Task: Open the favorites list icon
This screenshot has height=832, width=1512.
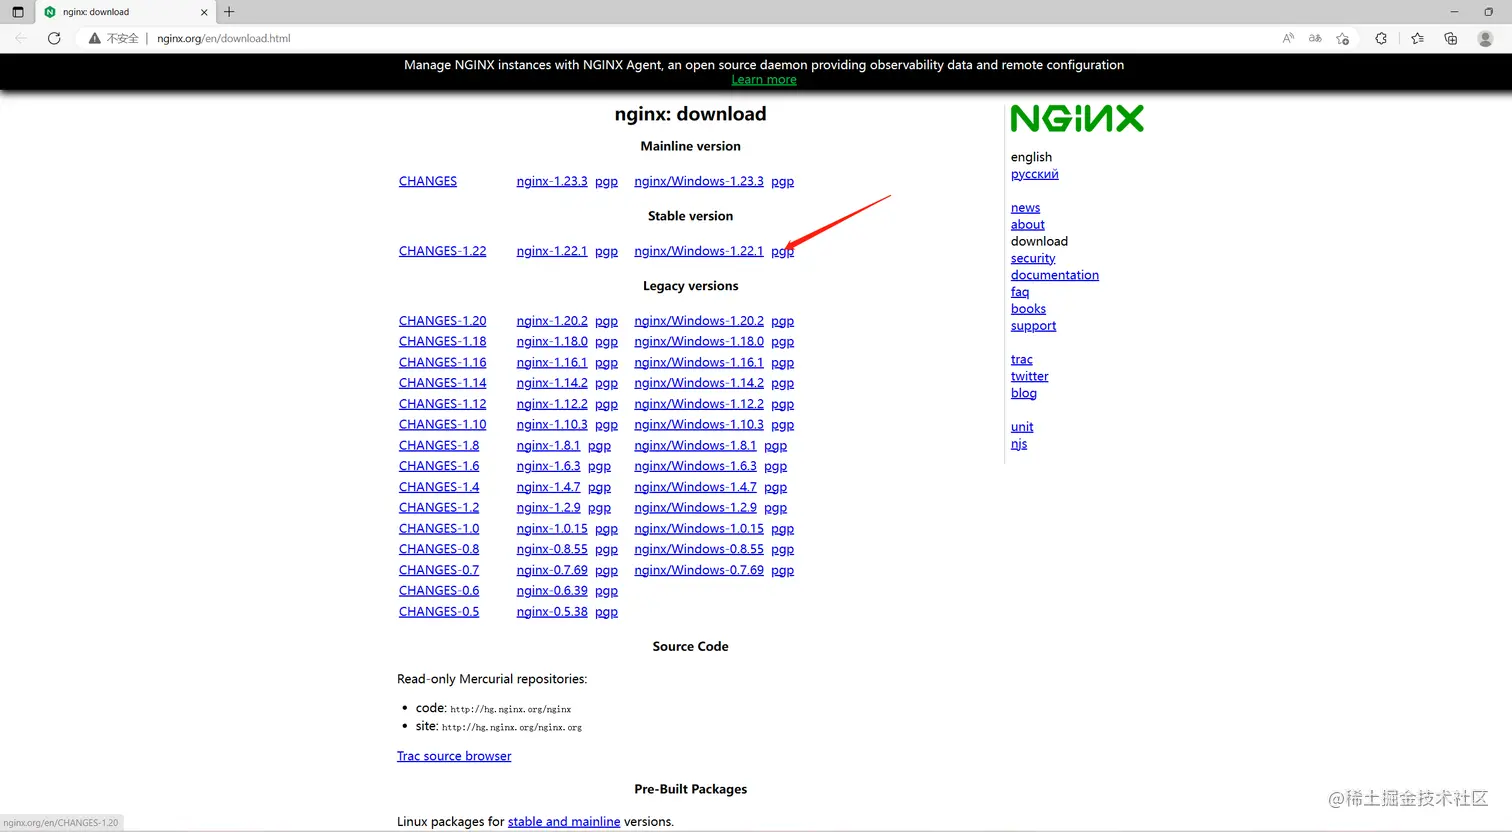Action: [x=1417, y=38]
